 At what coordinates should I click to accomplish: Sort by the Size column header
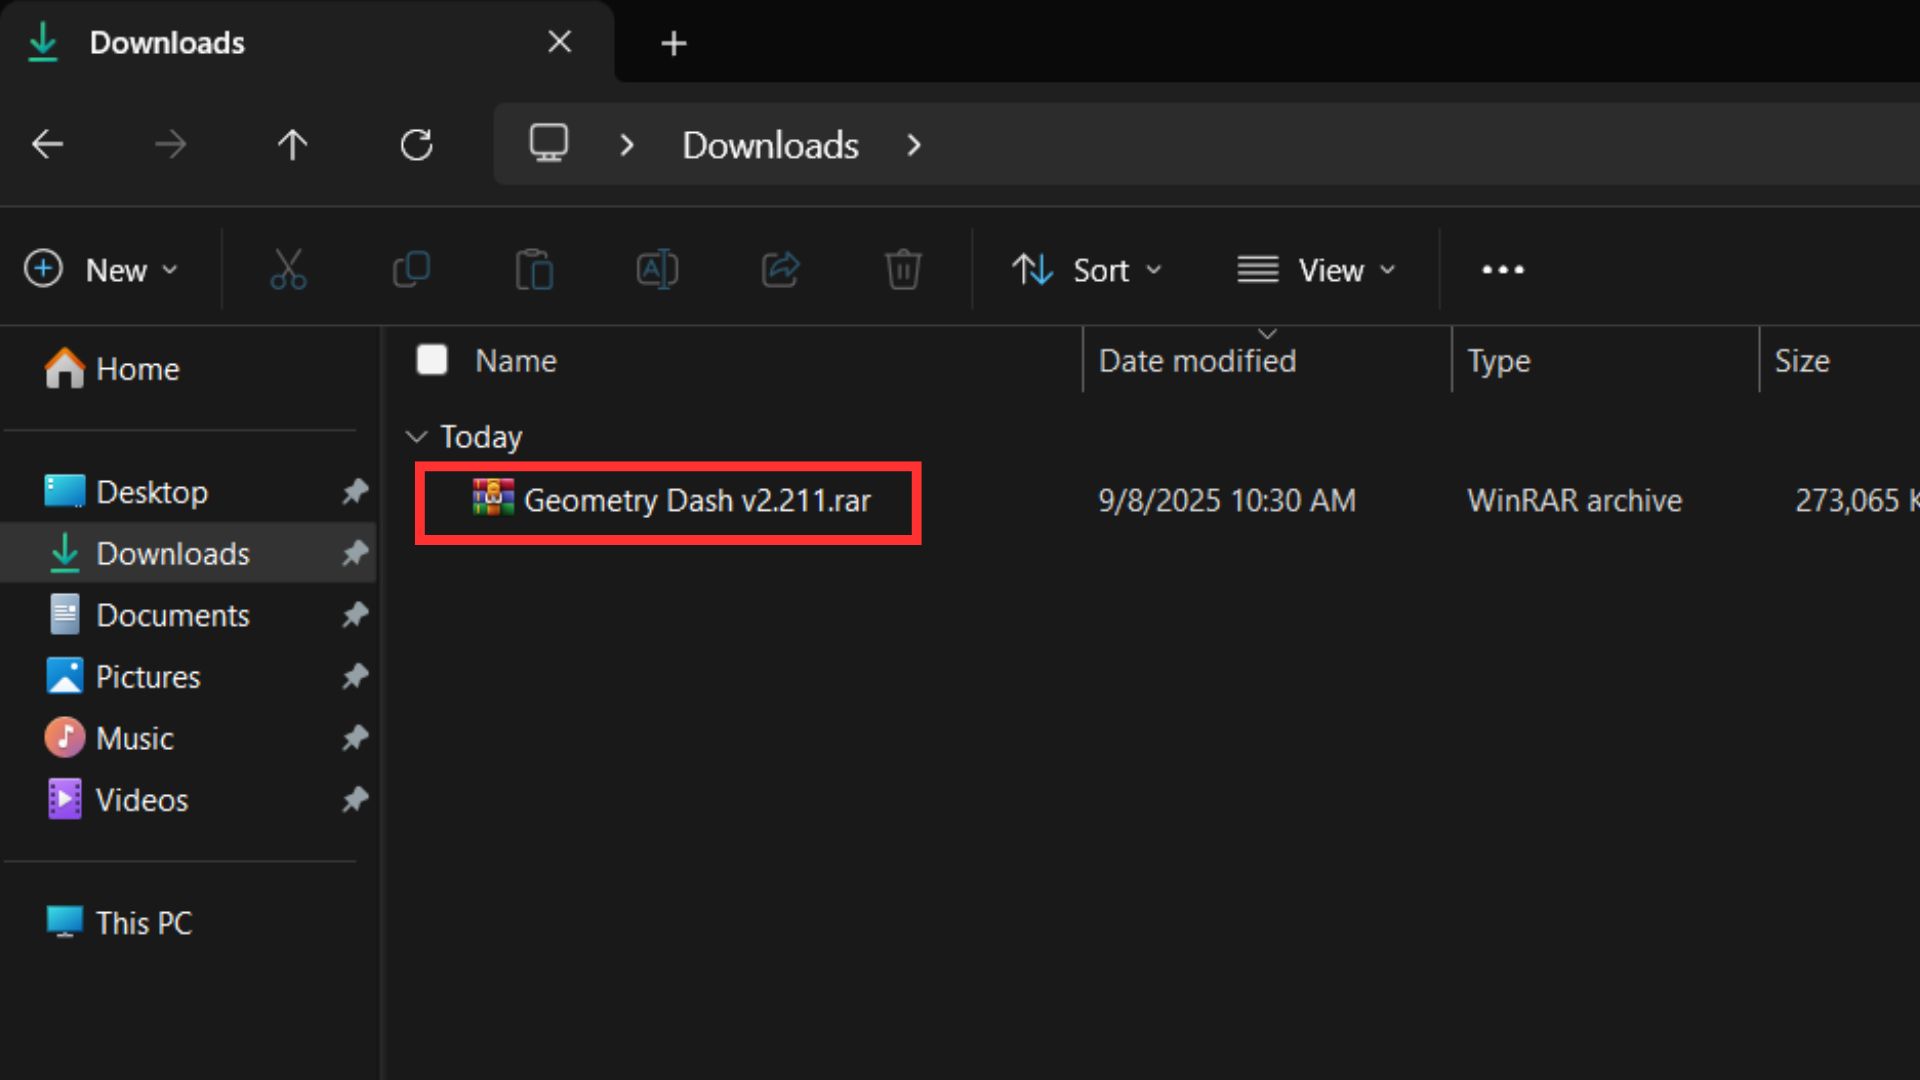(x=1802, y=360)
